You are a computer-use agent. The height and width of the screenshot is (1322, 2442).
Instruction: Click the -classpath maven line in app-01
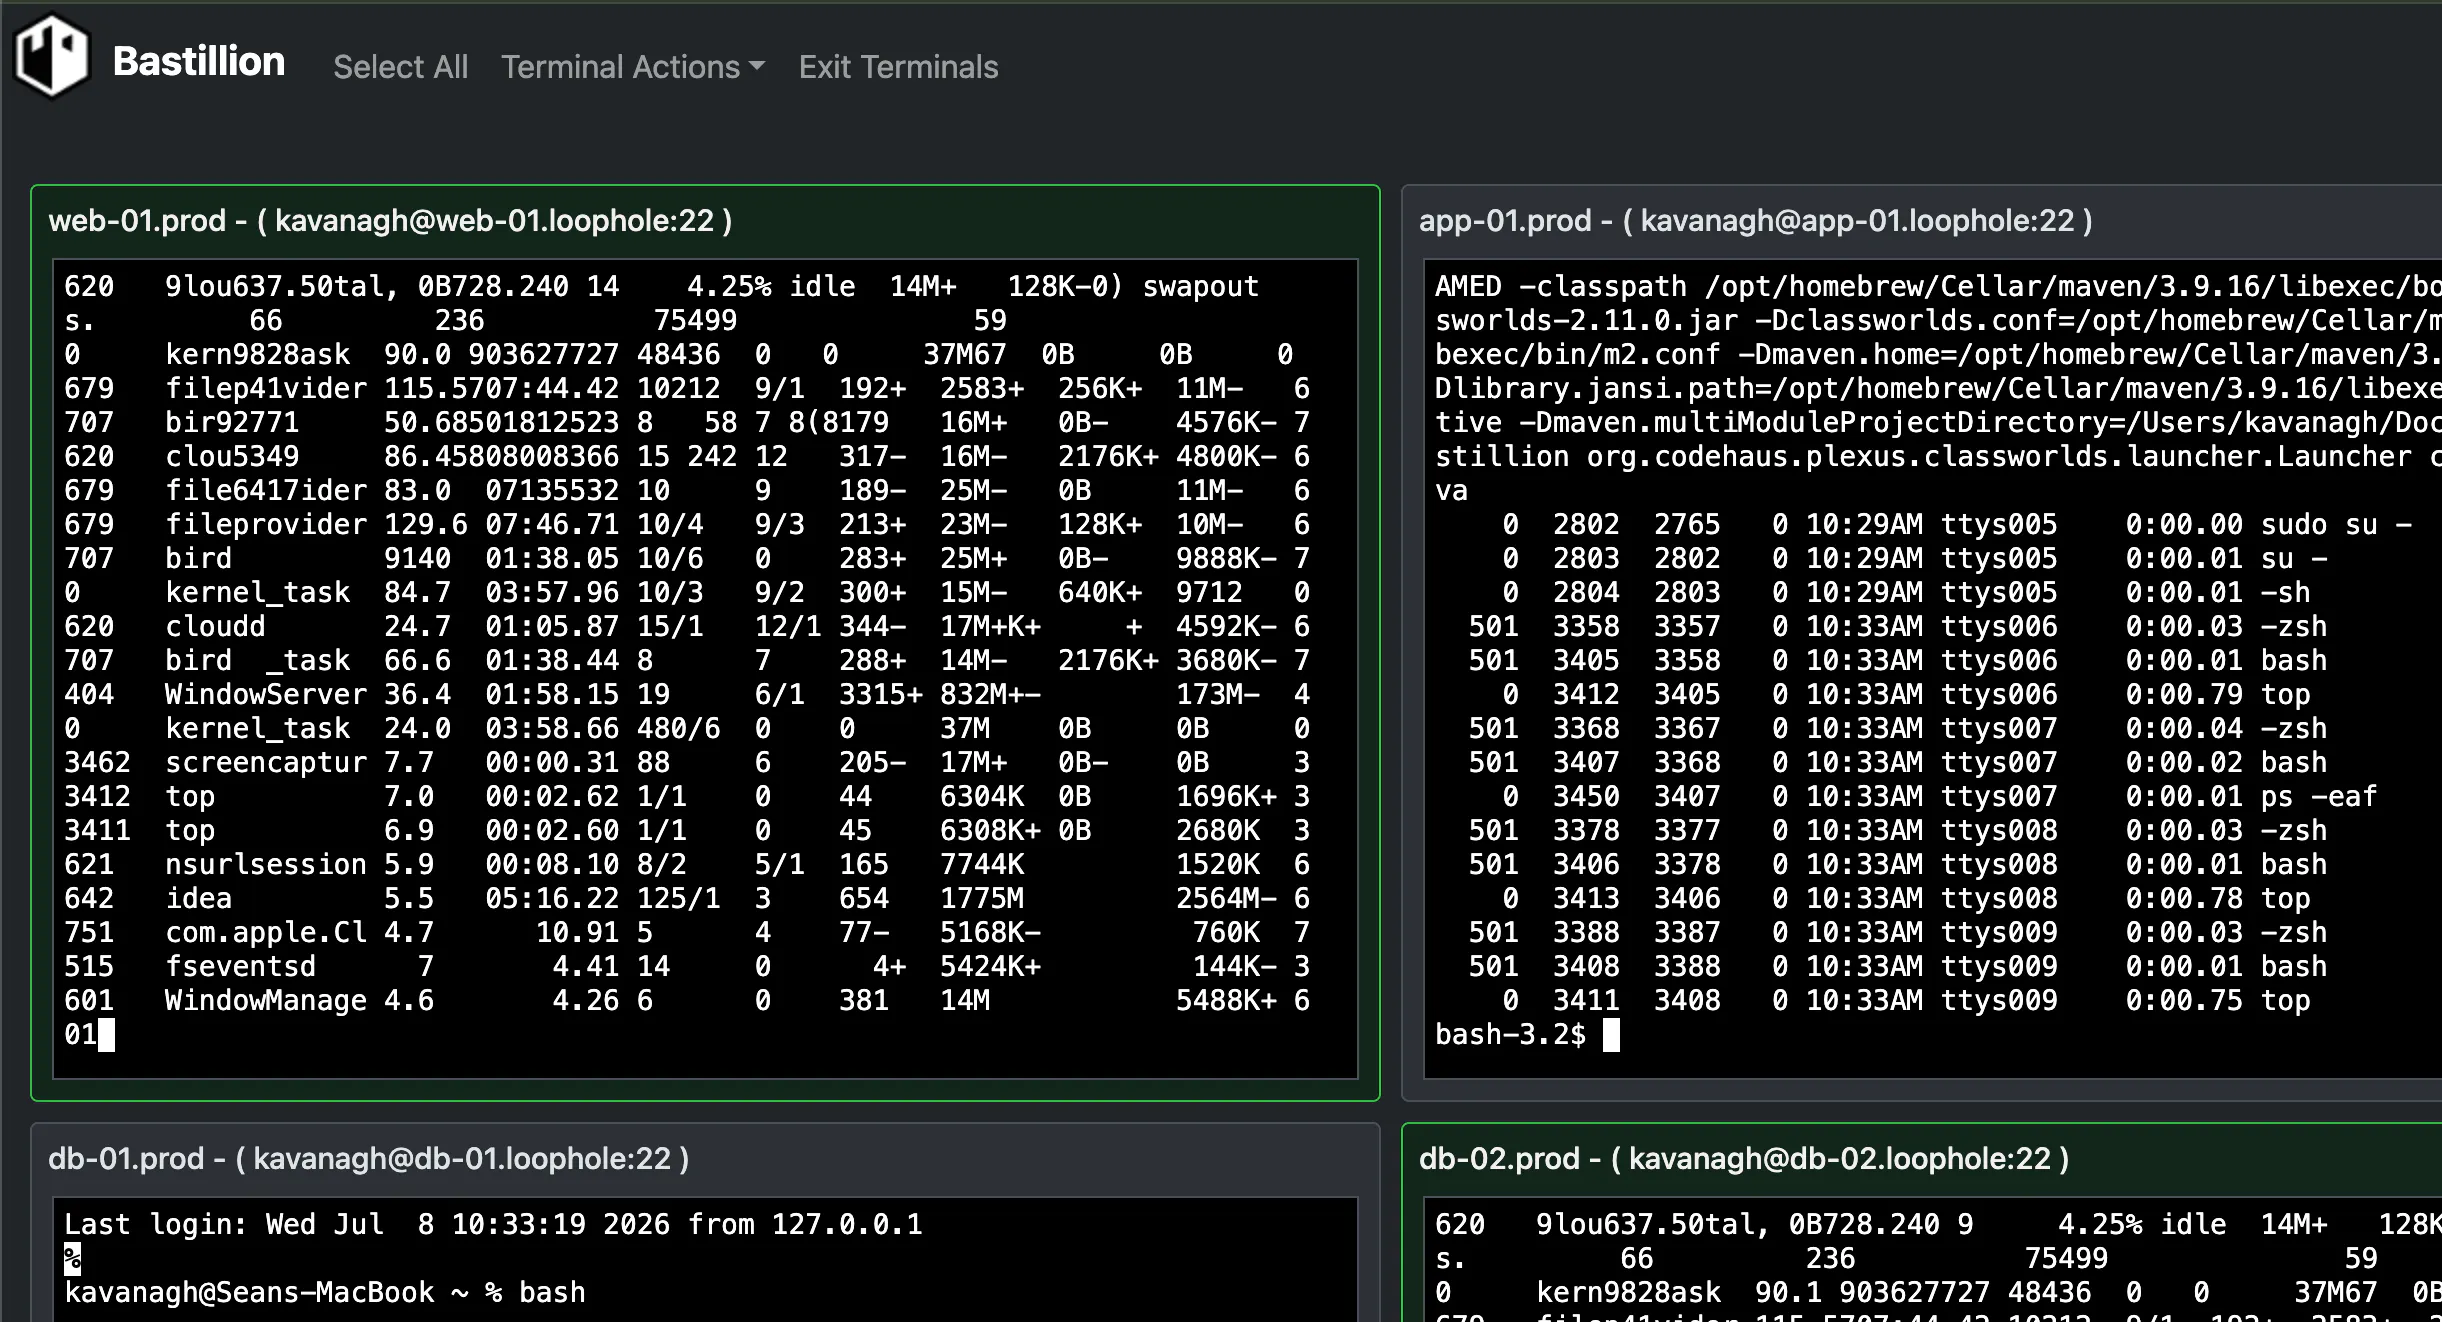click(x=1938, y=286)
